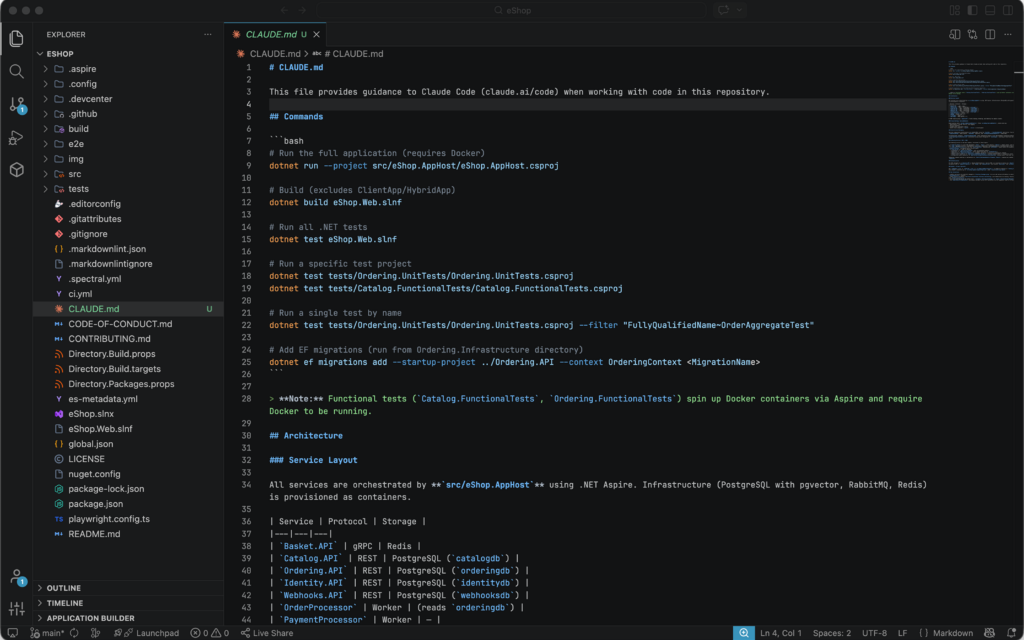Open the Source Control view
This screenshot has width=1024, height=640.
pyautogui.click(x=16, y=104)
